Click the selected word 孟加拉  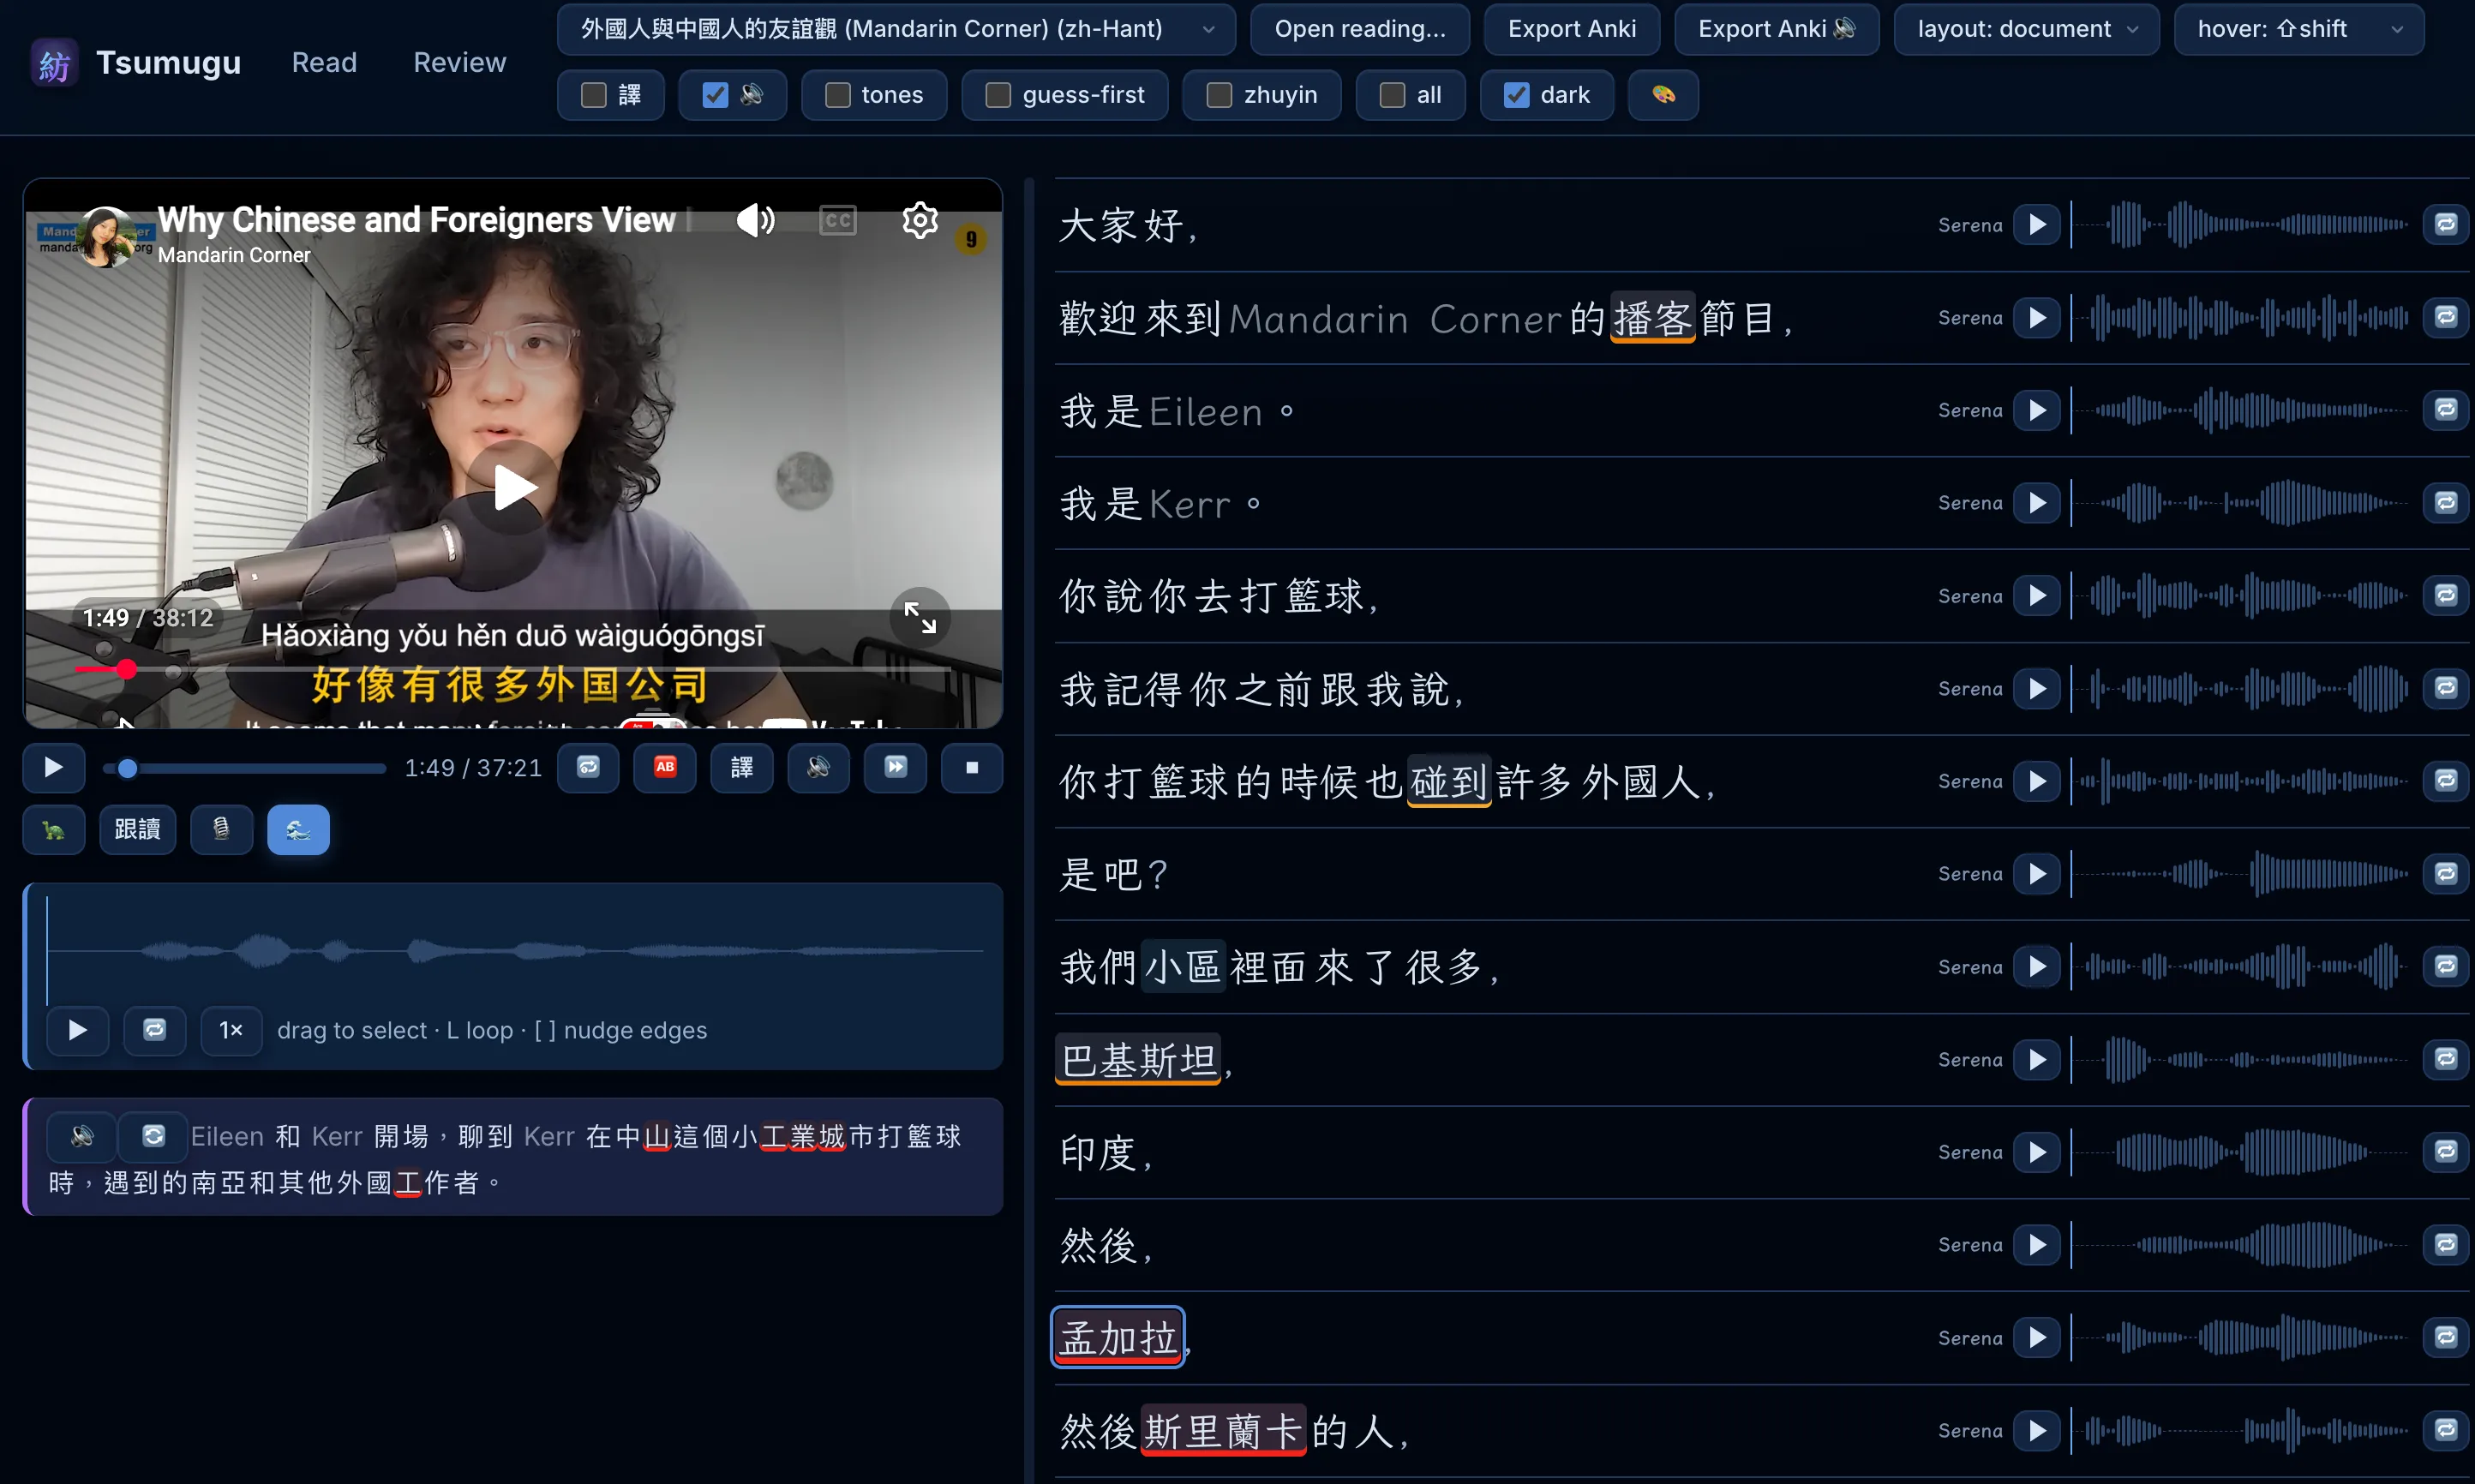click(1118, 1338)
